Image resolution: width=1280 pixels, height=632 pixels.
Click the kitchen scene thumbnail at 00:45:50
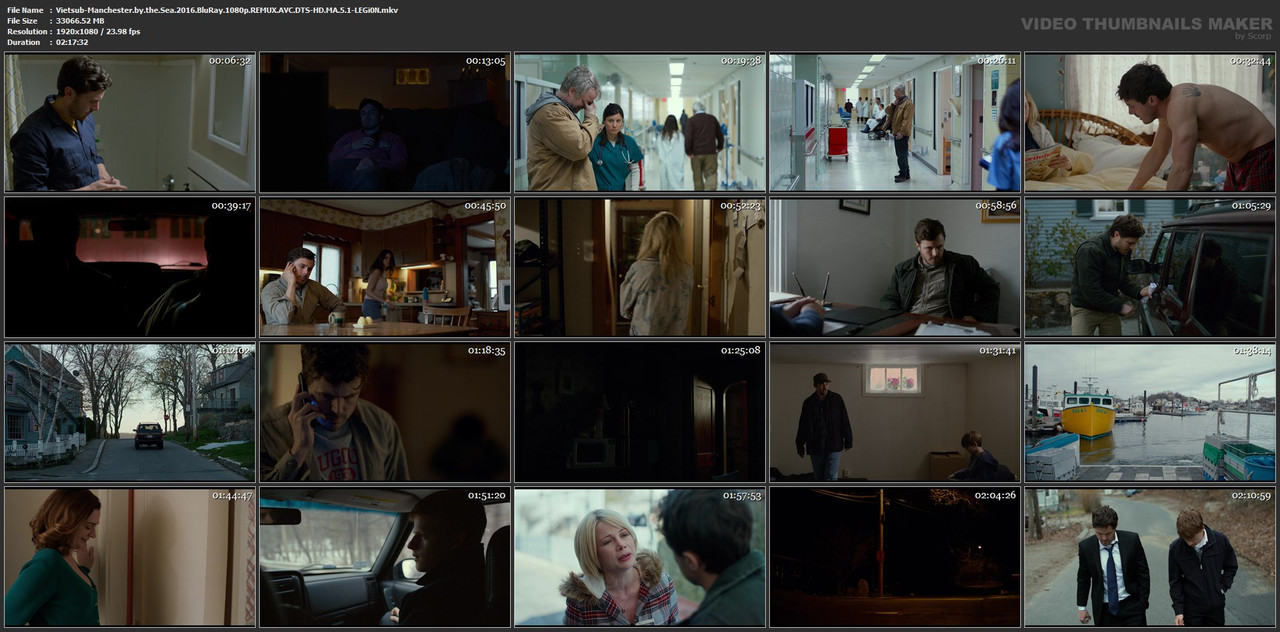pos(385,267)
